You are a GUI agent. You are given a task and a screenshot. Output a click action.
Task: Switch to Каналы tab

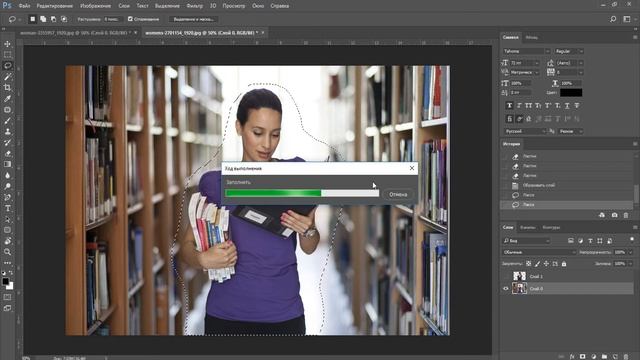(x=527, y=227)
